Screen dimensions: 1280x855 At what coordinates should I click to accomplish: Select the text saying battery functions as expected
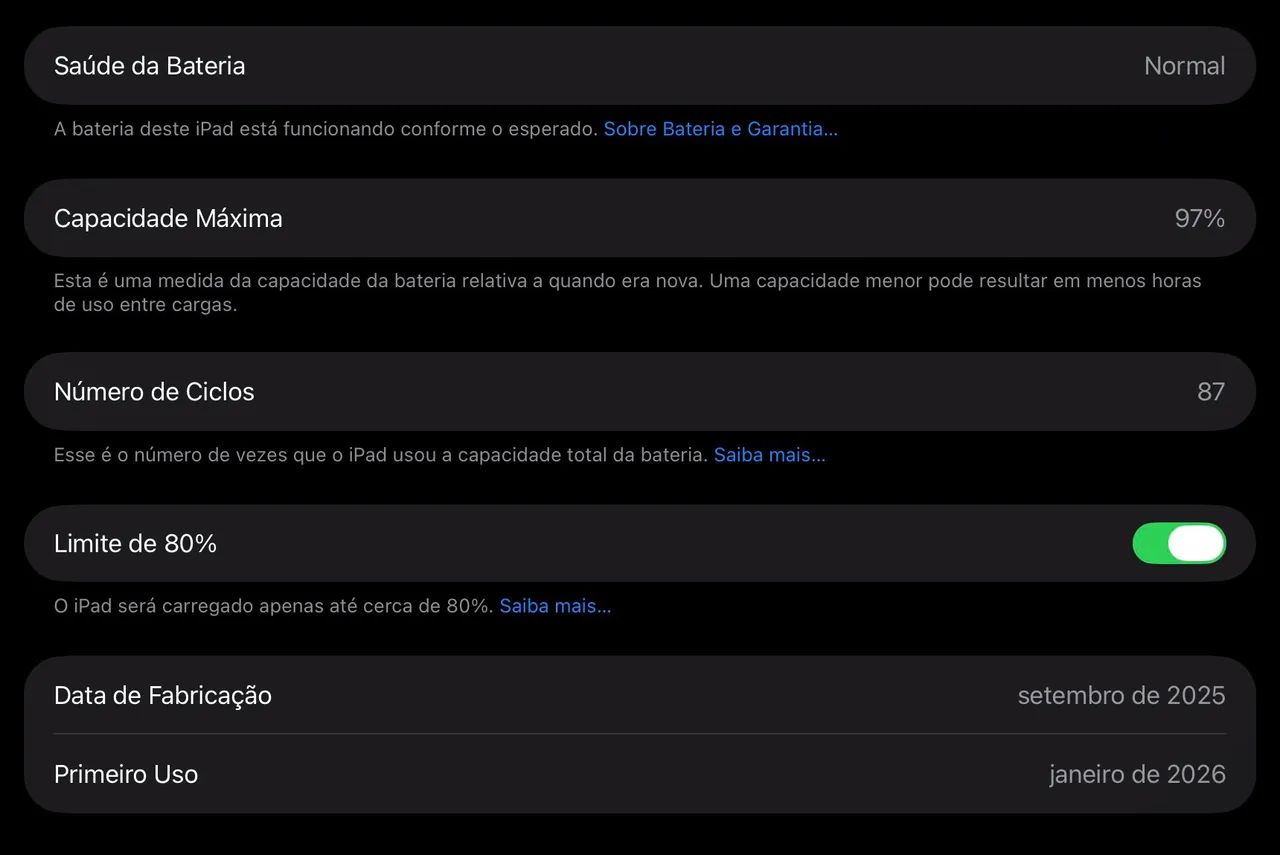[x=326, y=129]
